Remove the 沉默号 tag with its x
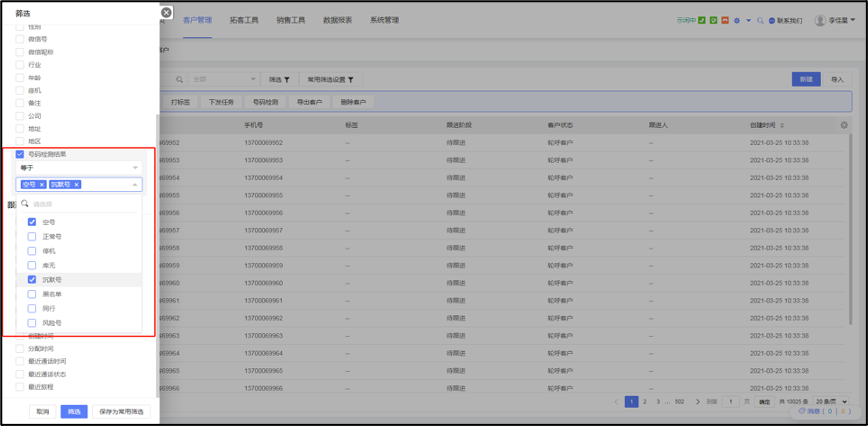The height and width of the screenshot is (427, 868). [x=76, y=184]
